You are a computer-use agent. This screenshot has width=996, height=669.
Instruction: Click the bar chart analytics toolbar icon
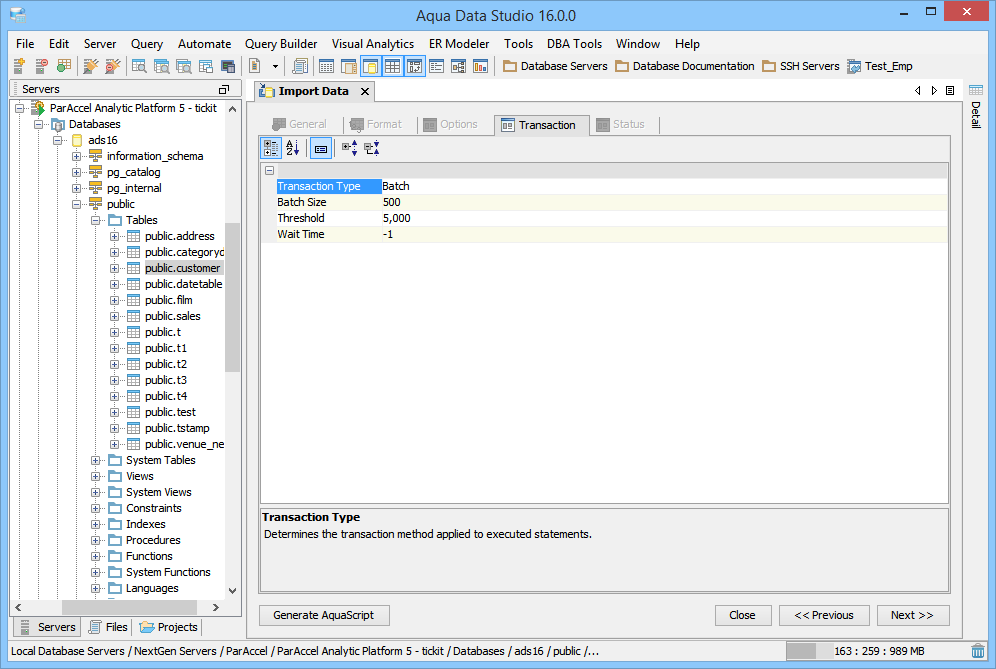tap(481, 66)
